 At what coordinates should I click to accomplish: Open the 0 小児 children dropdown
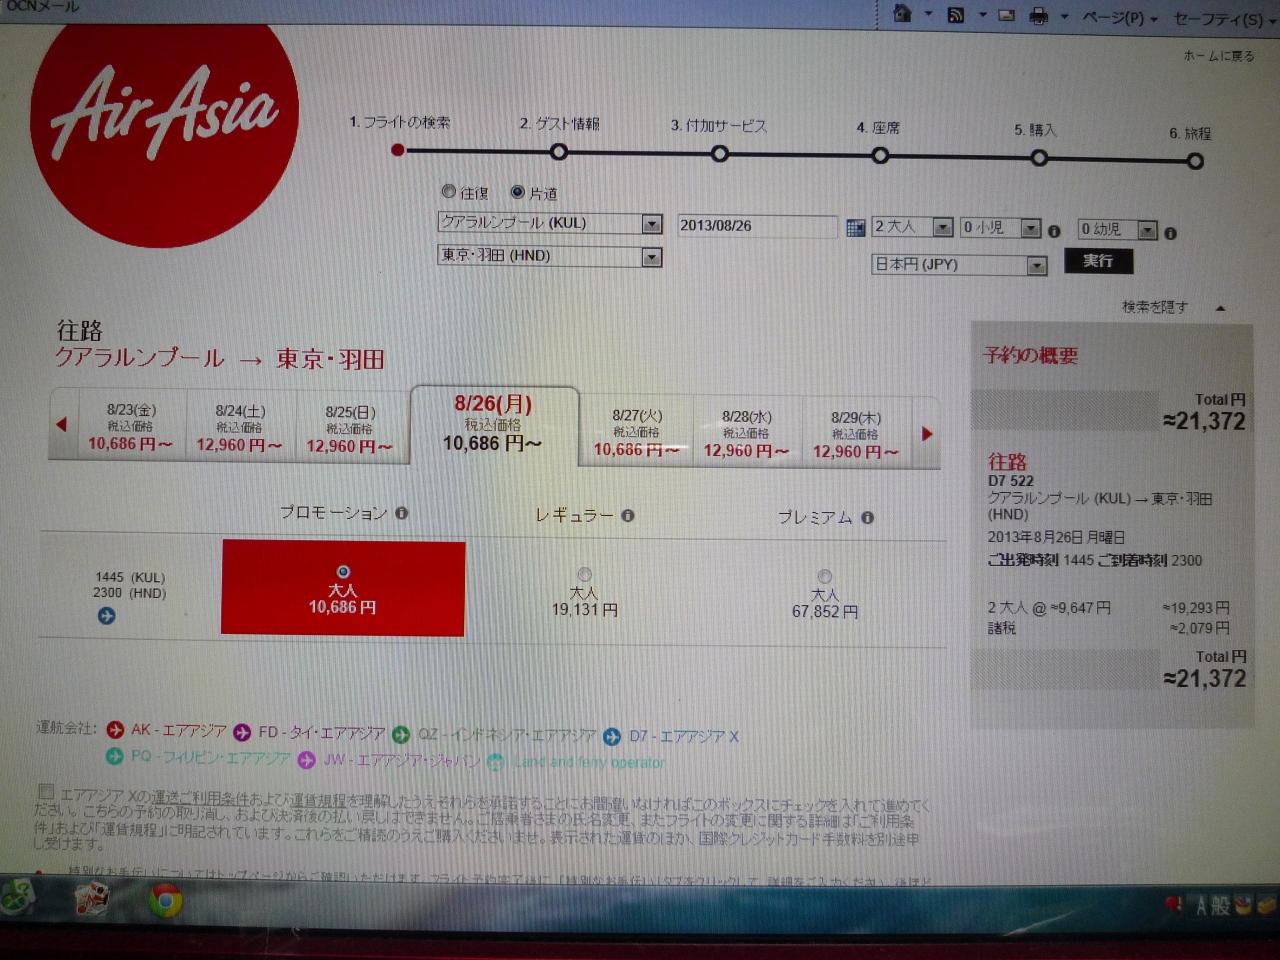pyautogui.click(x=1000, y=228)
